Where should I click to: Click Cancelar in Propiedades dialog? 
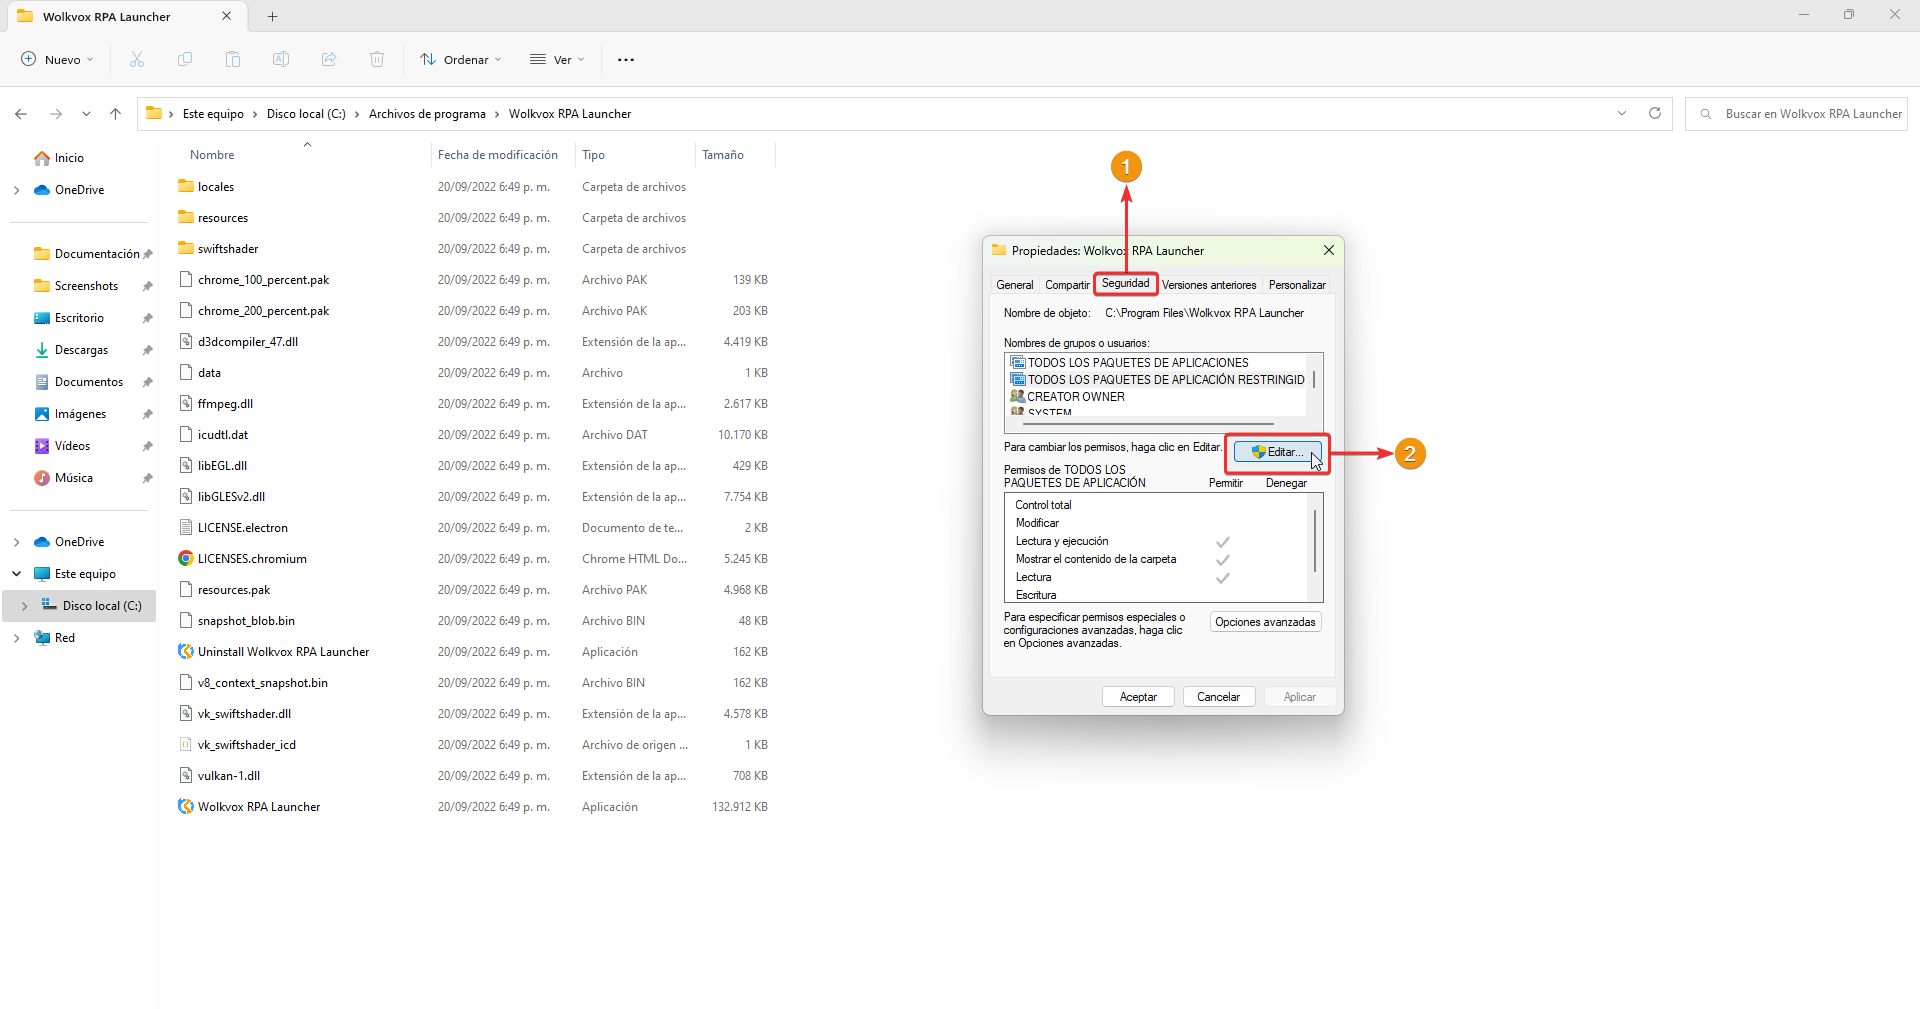tap(1218, 697)
